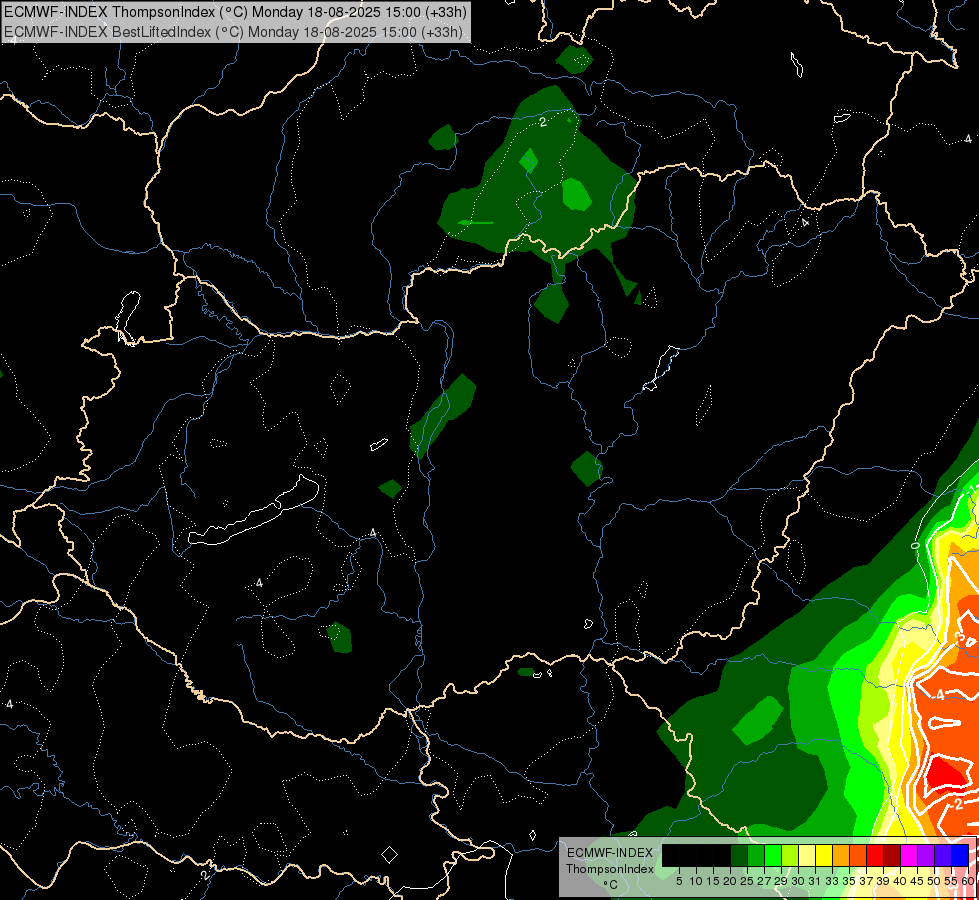Click the legend tick label 20

730,881
